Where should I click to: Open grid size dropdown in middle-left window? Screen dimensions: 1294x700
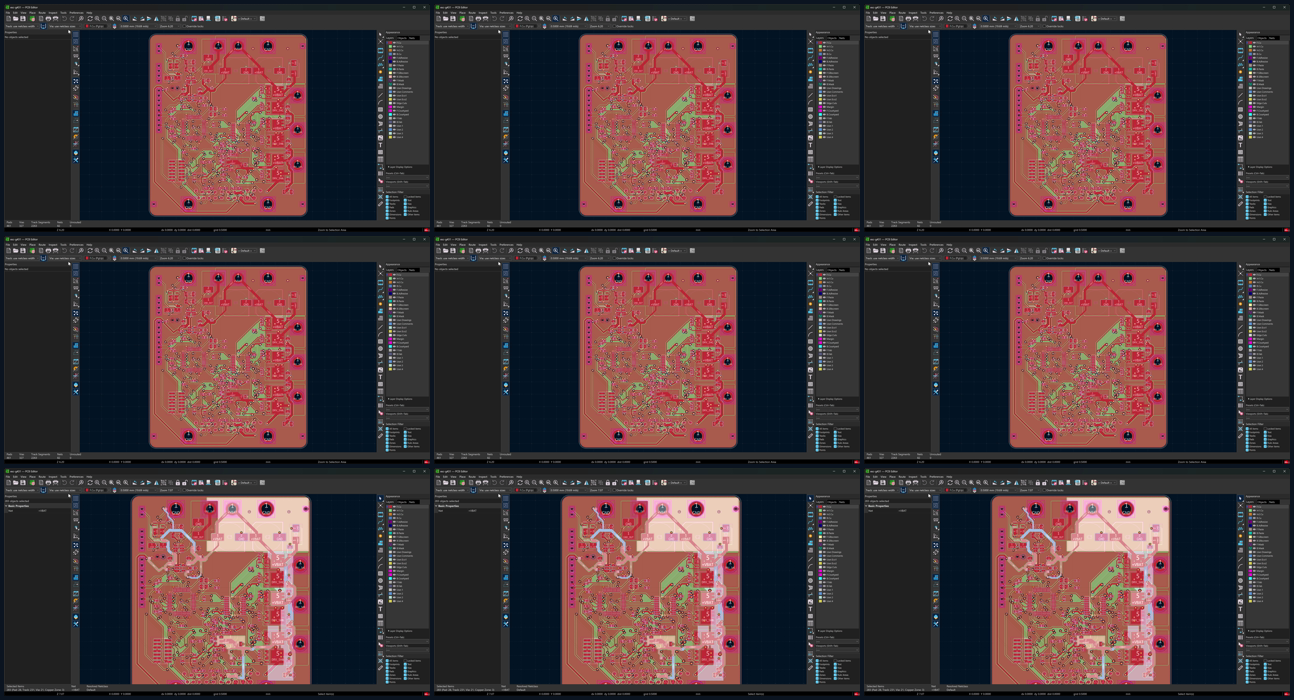(138, 258)
